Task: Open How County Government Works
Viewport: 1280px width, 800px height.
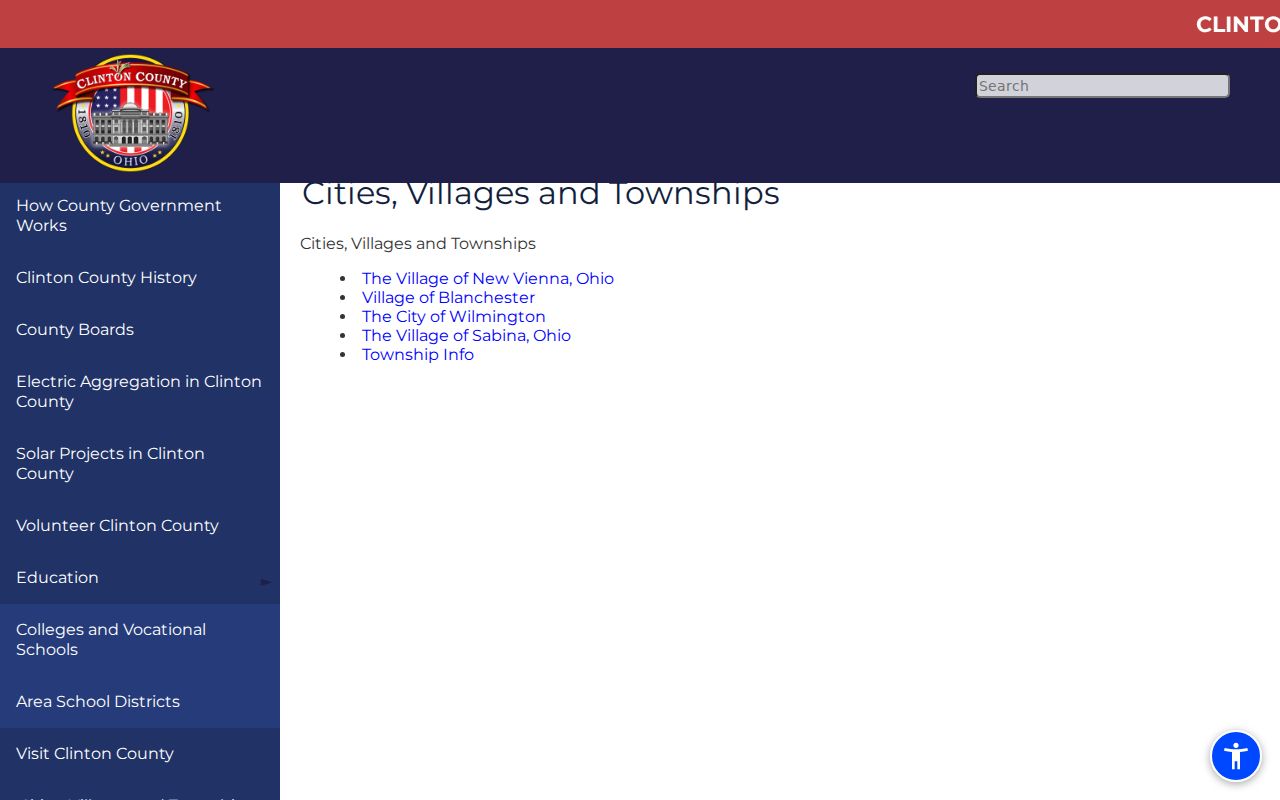Action: 140,215
